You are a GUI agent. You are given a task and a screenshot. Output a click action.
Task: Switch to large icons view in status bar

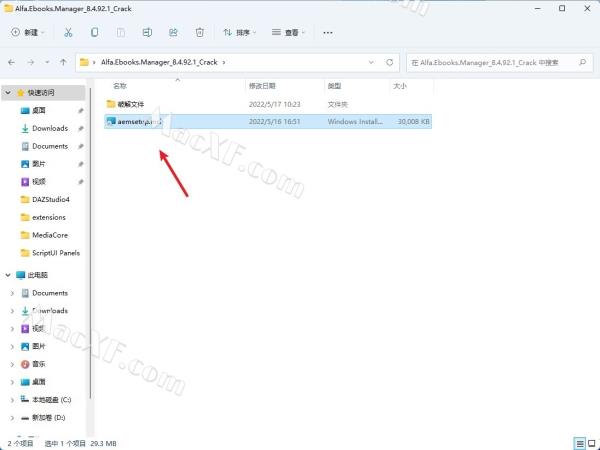click(x=591, y=442)
